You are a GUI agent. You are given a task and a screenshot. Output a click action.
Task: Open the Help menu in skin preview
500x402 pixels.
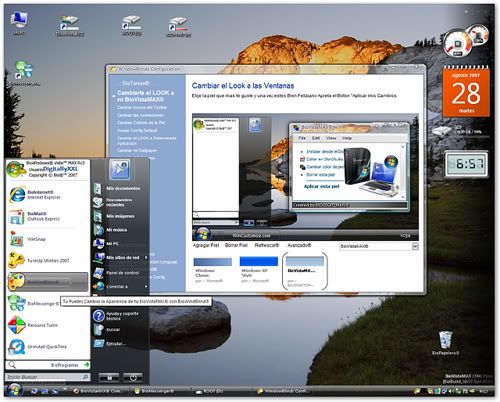point(347,138)
